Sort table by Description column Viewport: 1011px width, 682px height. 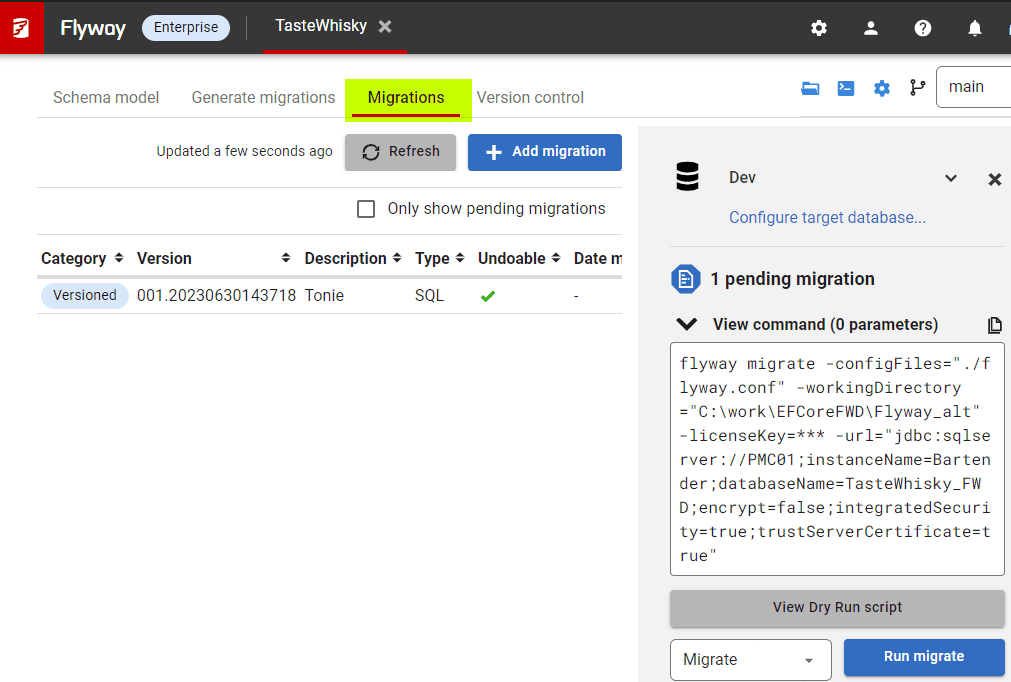(397, 258)
